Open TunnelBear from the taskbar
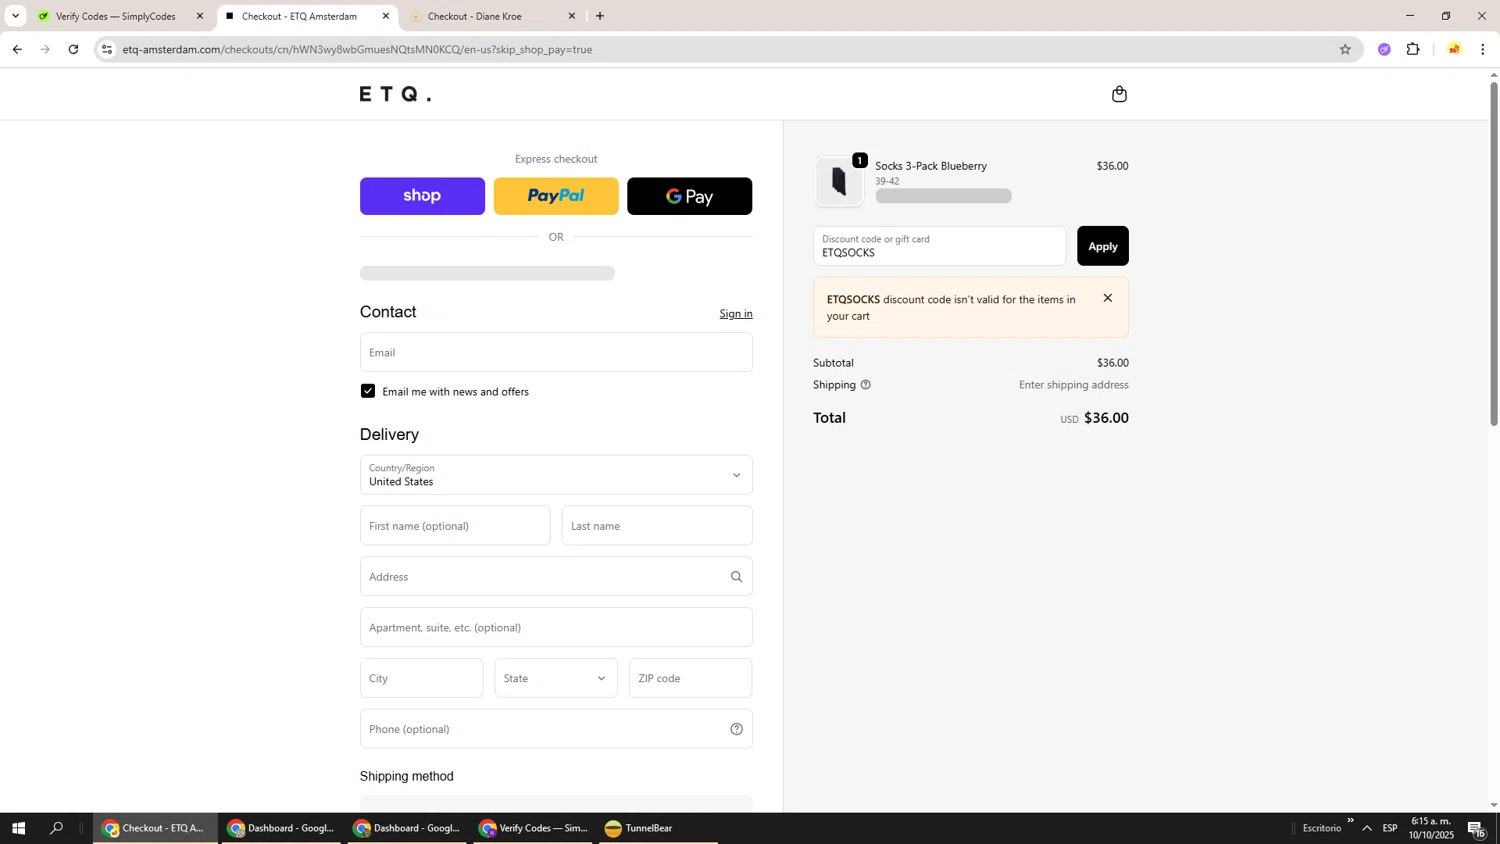The width and height of the screenshot is (1500, 844). coord(657,828)
